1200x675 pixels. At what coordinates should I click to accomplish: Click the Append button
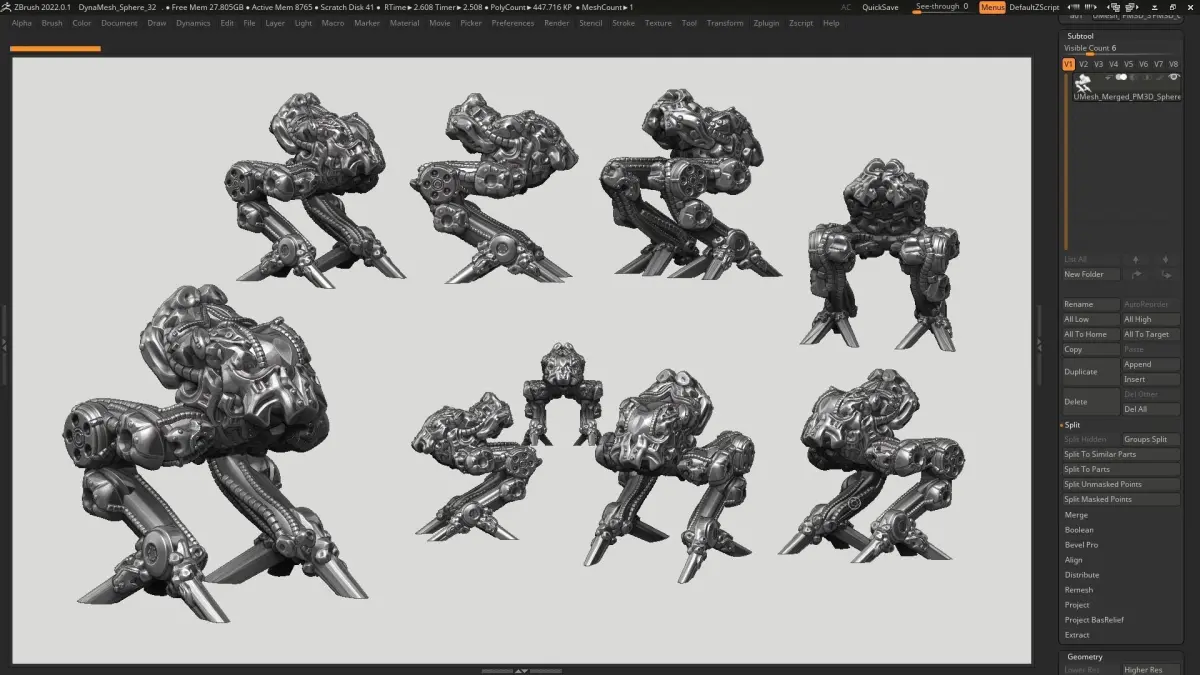pyautogui.click(x=1151, y=364)
